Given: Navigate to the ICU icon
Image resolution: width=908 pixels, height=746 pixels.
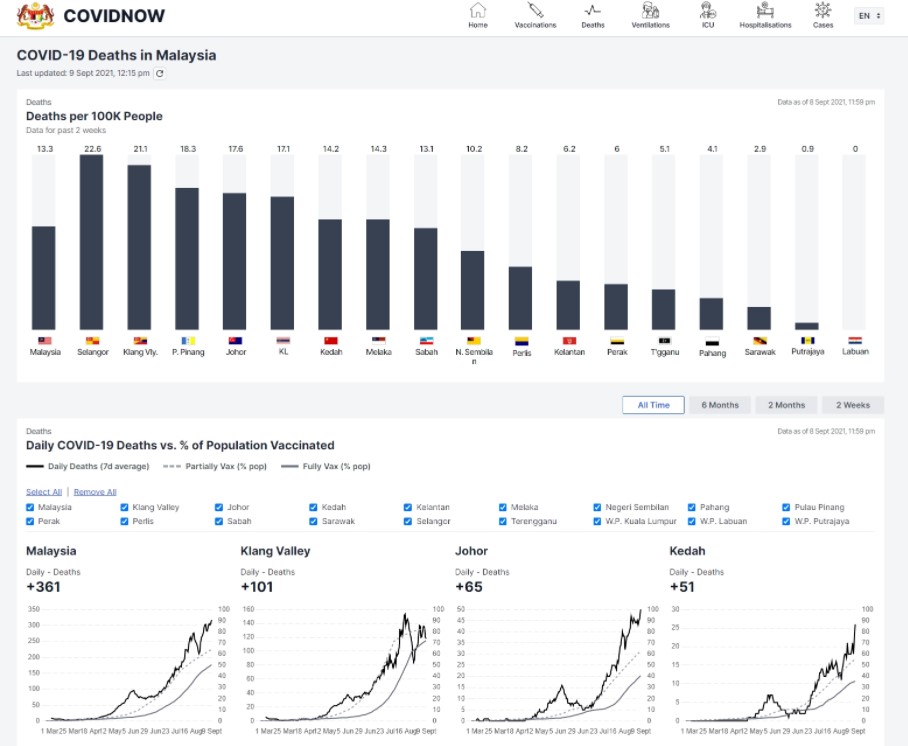Looking at the screenshot, I should coord(707,11).
